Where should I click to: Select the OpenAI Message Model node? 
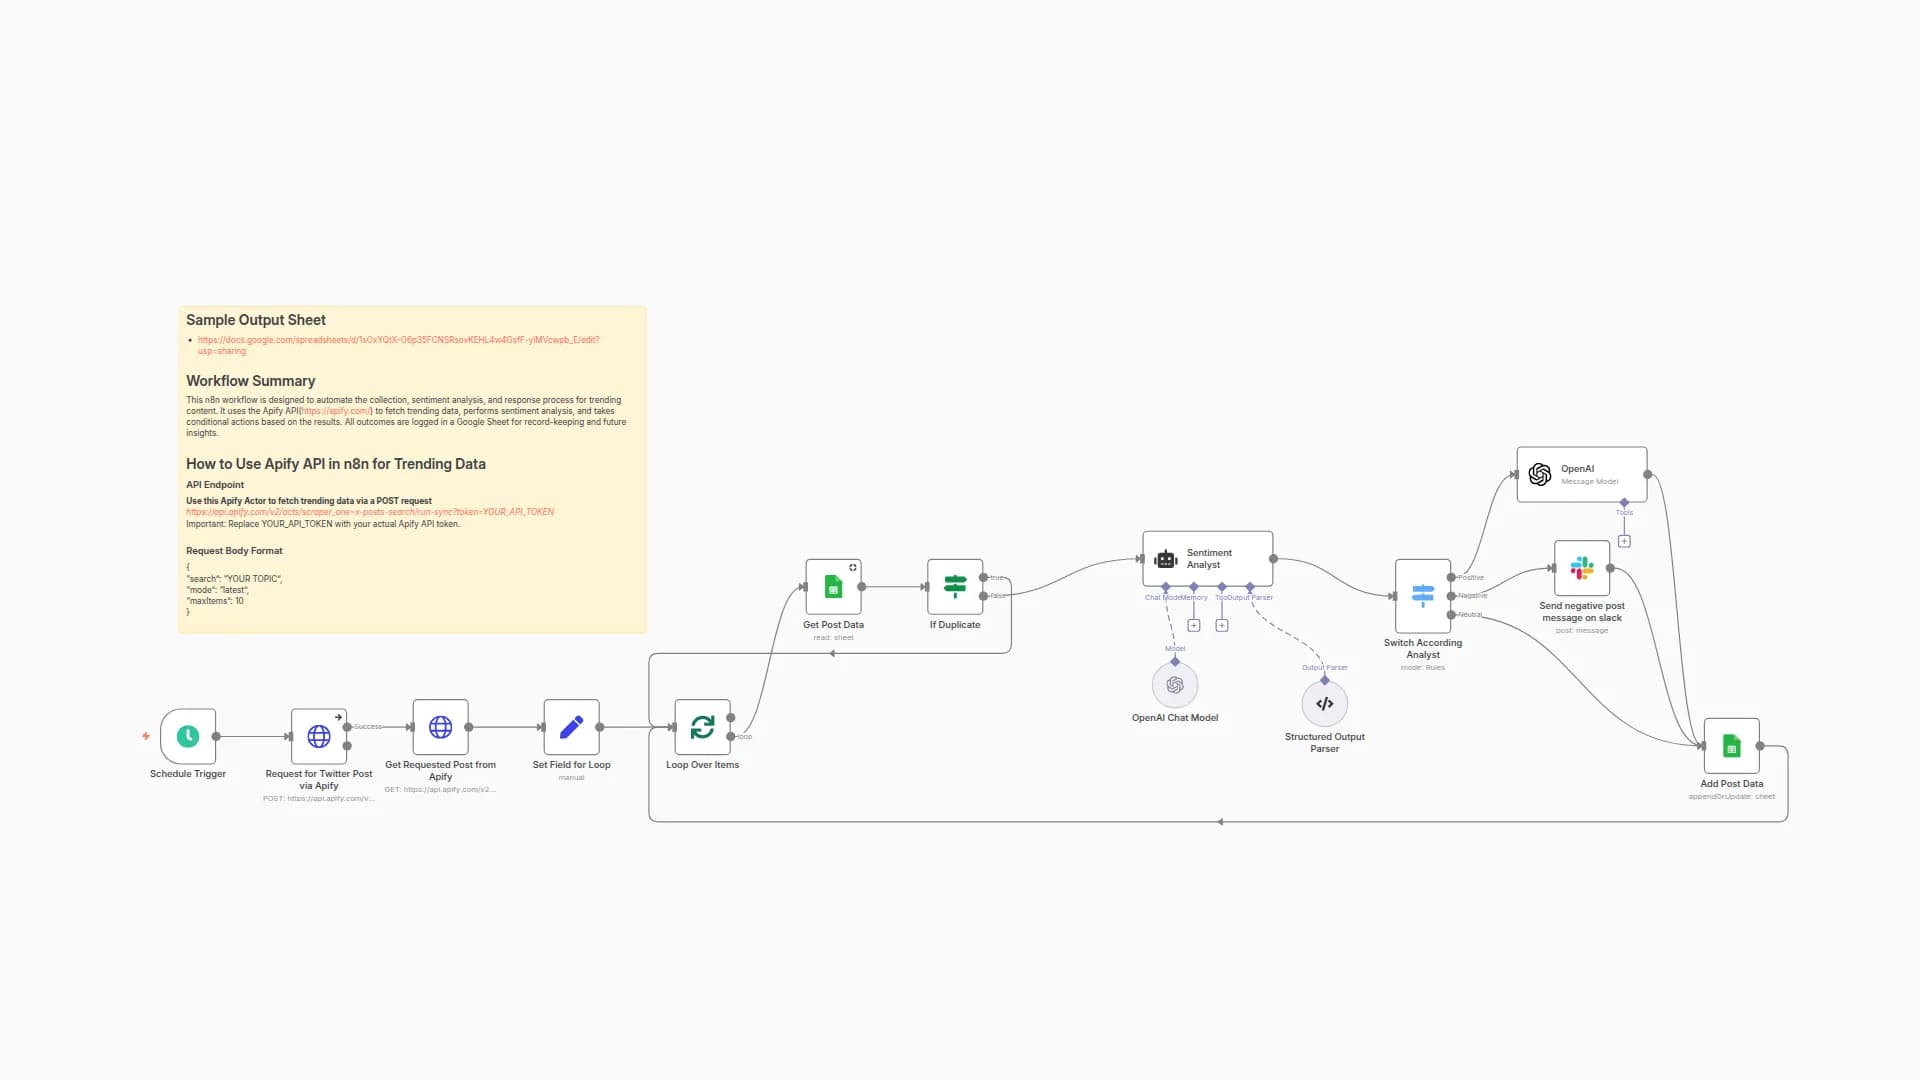[x=1581, y=474]
